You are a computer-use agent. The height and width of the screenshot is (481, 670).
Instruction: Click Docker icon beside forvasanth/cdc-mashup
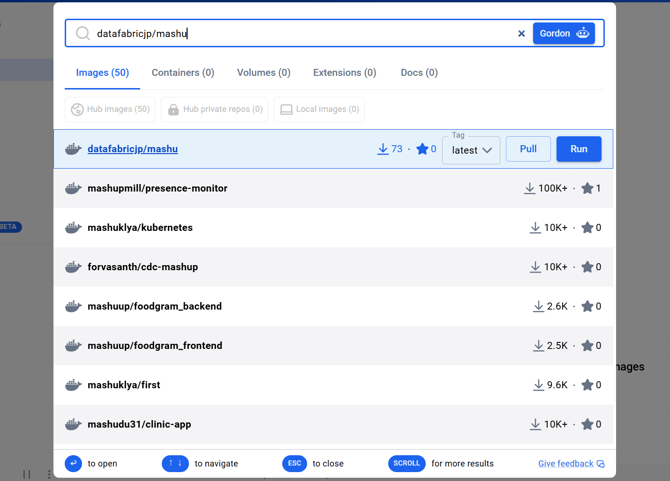(x=73, y=267)
